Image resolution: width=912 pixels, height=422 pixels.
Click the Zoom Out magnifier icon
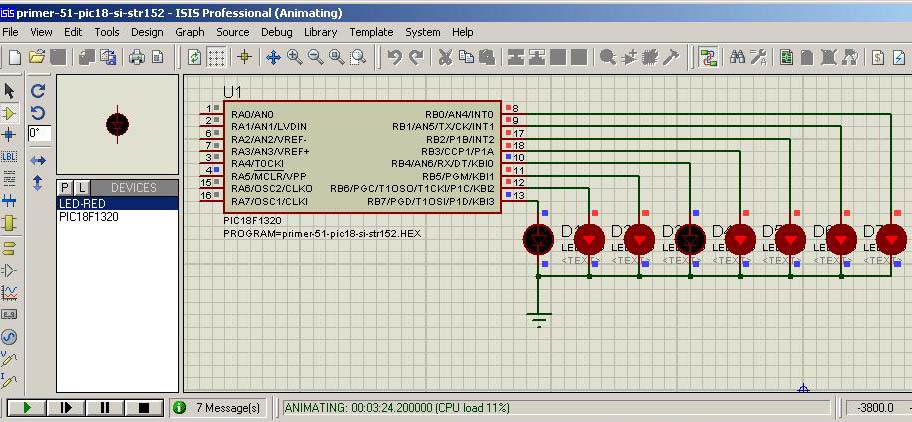pos(315,57)
